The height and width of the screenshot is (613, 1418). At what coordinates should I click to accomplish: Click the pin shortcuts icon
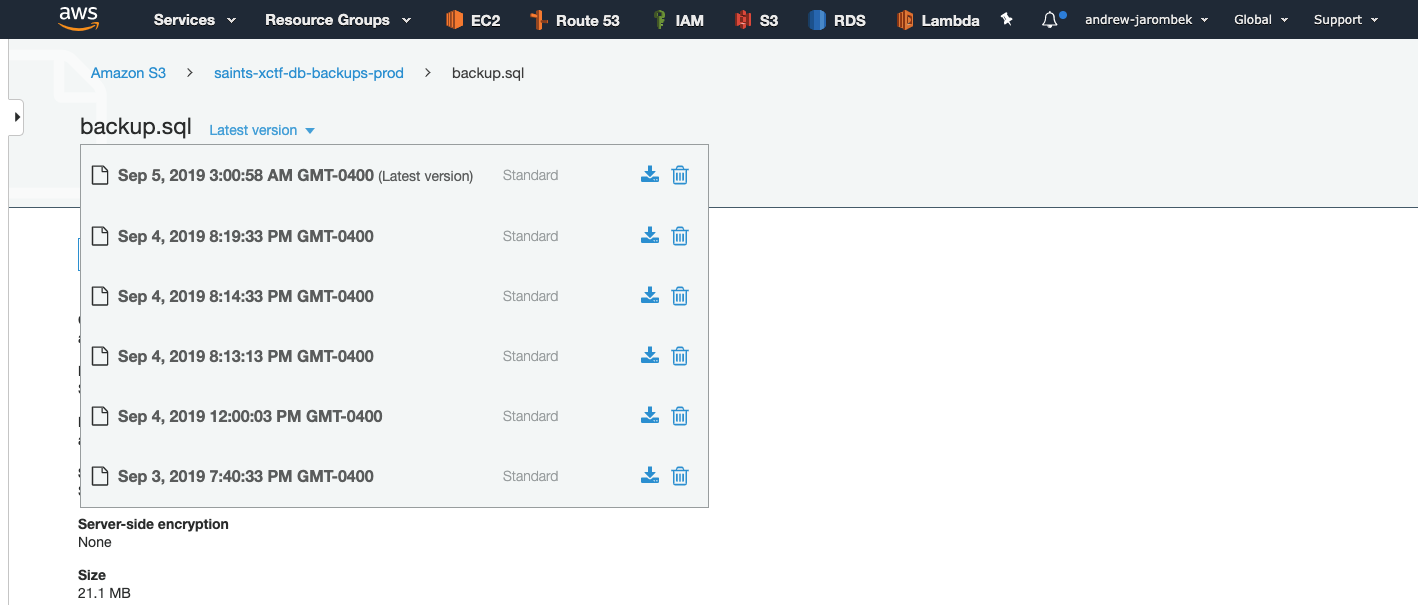click(1007, 19)
